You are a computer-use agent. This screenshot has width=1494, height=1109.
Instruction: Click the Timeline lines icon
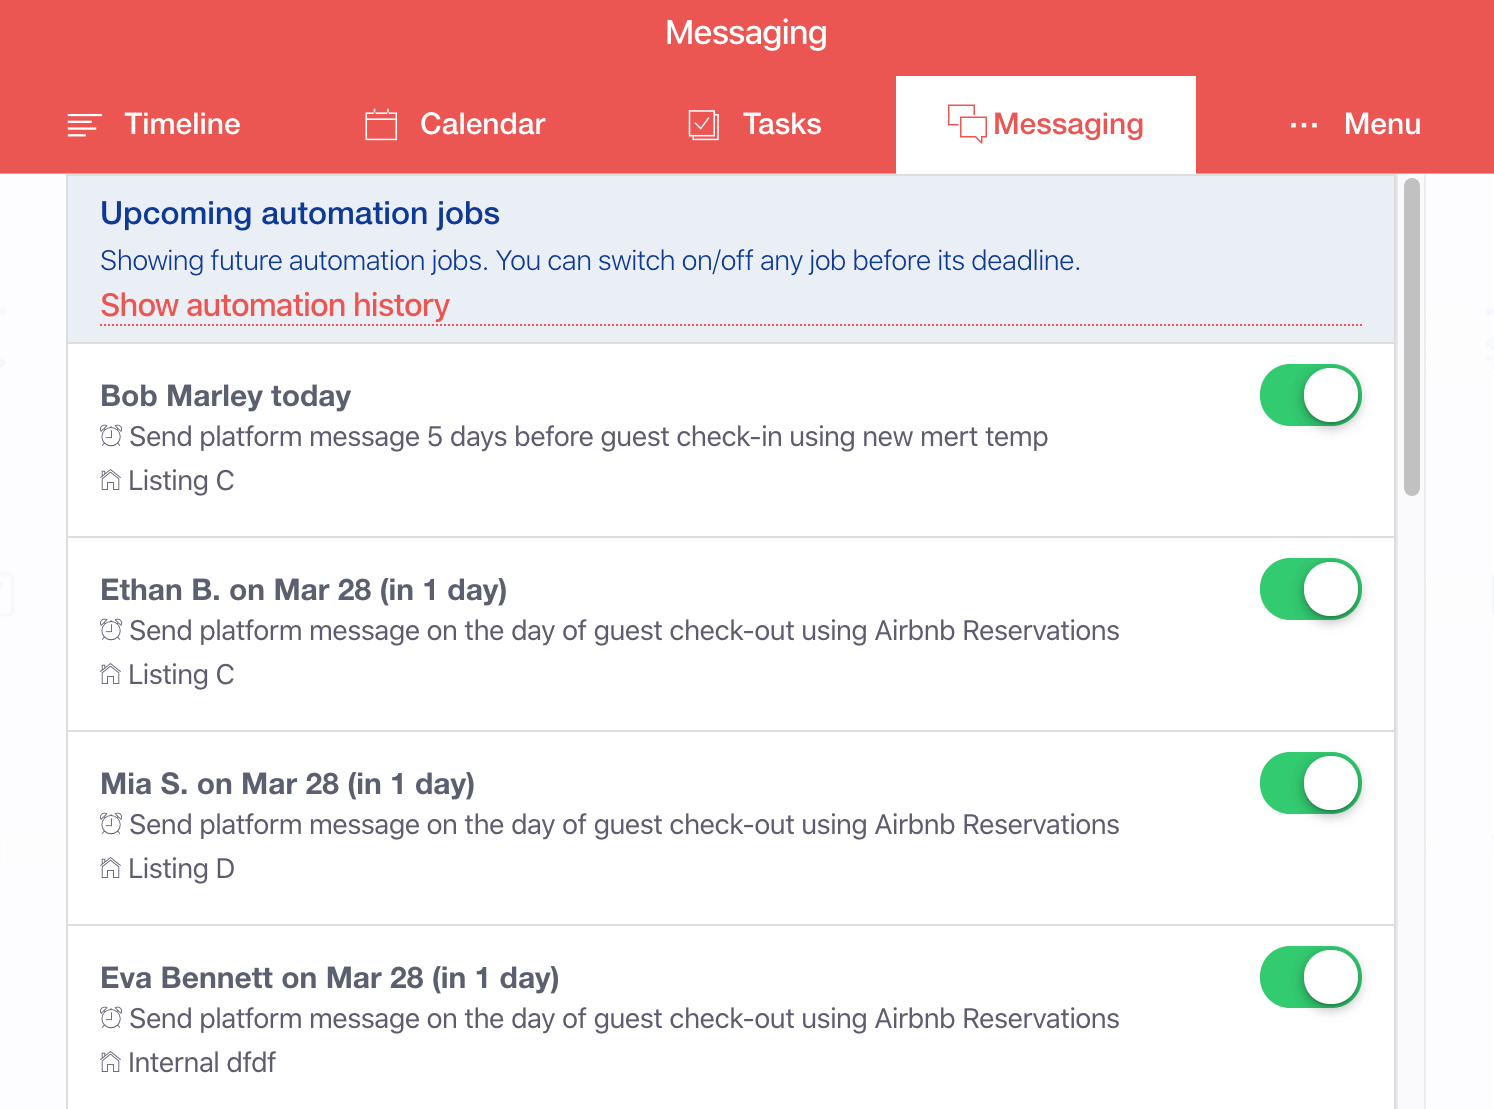tap(84, 125)
